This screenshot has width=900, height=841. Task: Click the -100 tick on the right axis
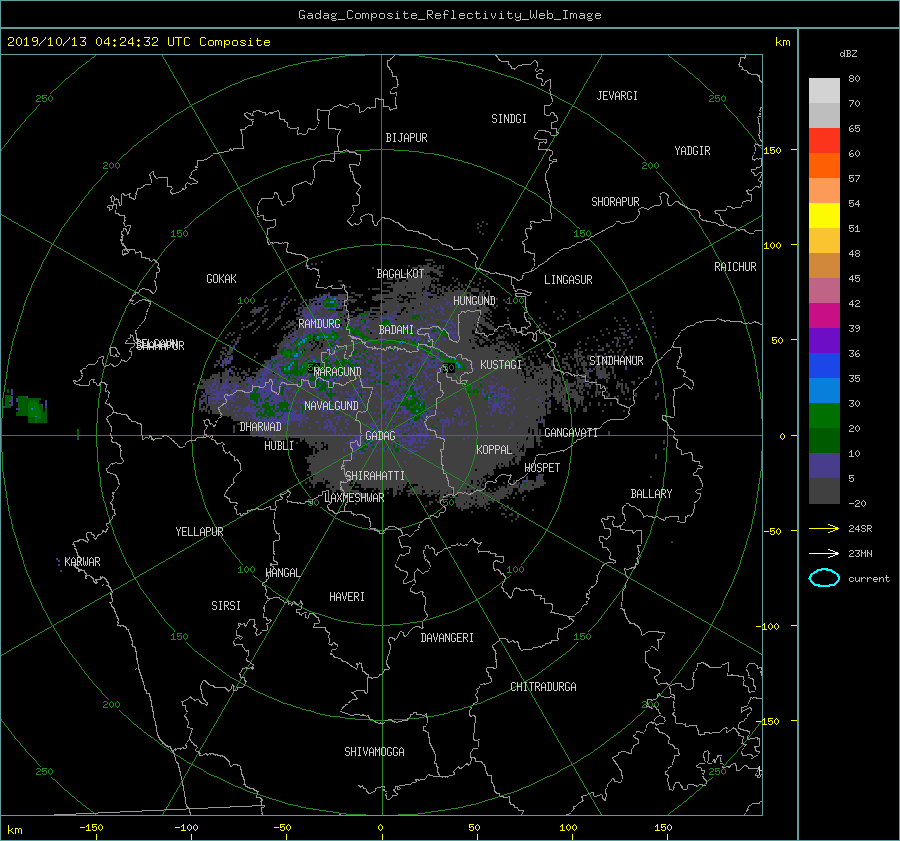click(767, 626)
